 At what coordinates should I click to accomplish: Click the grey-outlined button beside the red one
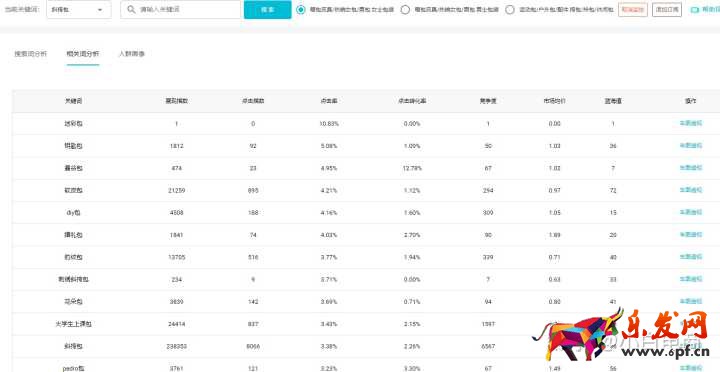coord(667,10)
